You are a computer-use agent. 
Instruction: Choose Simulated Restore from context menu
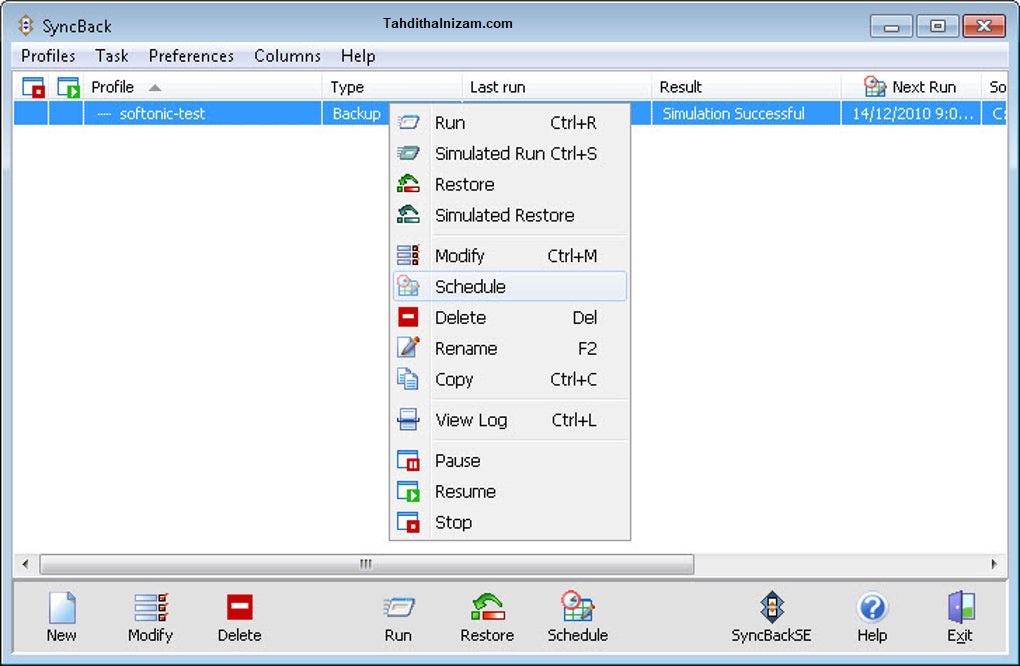tap(510, 215)
